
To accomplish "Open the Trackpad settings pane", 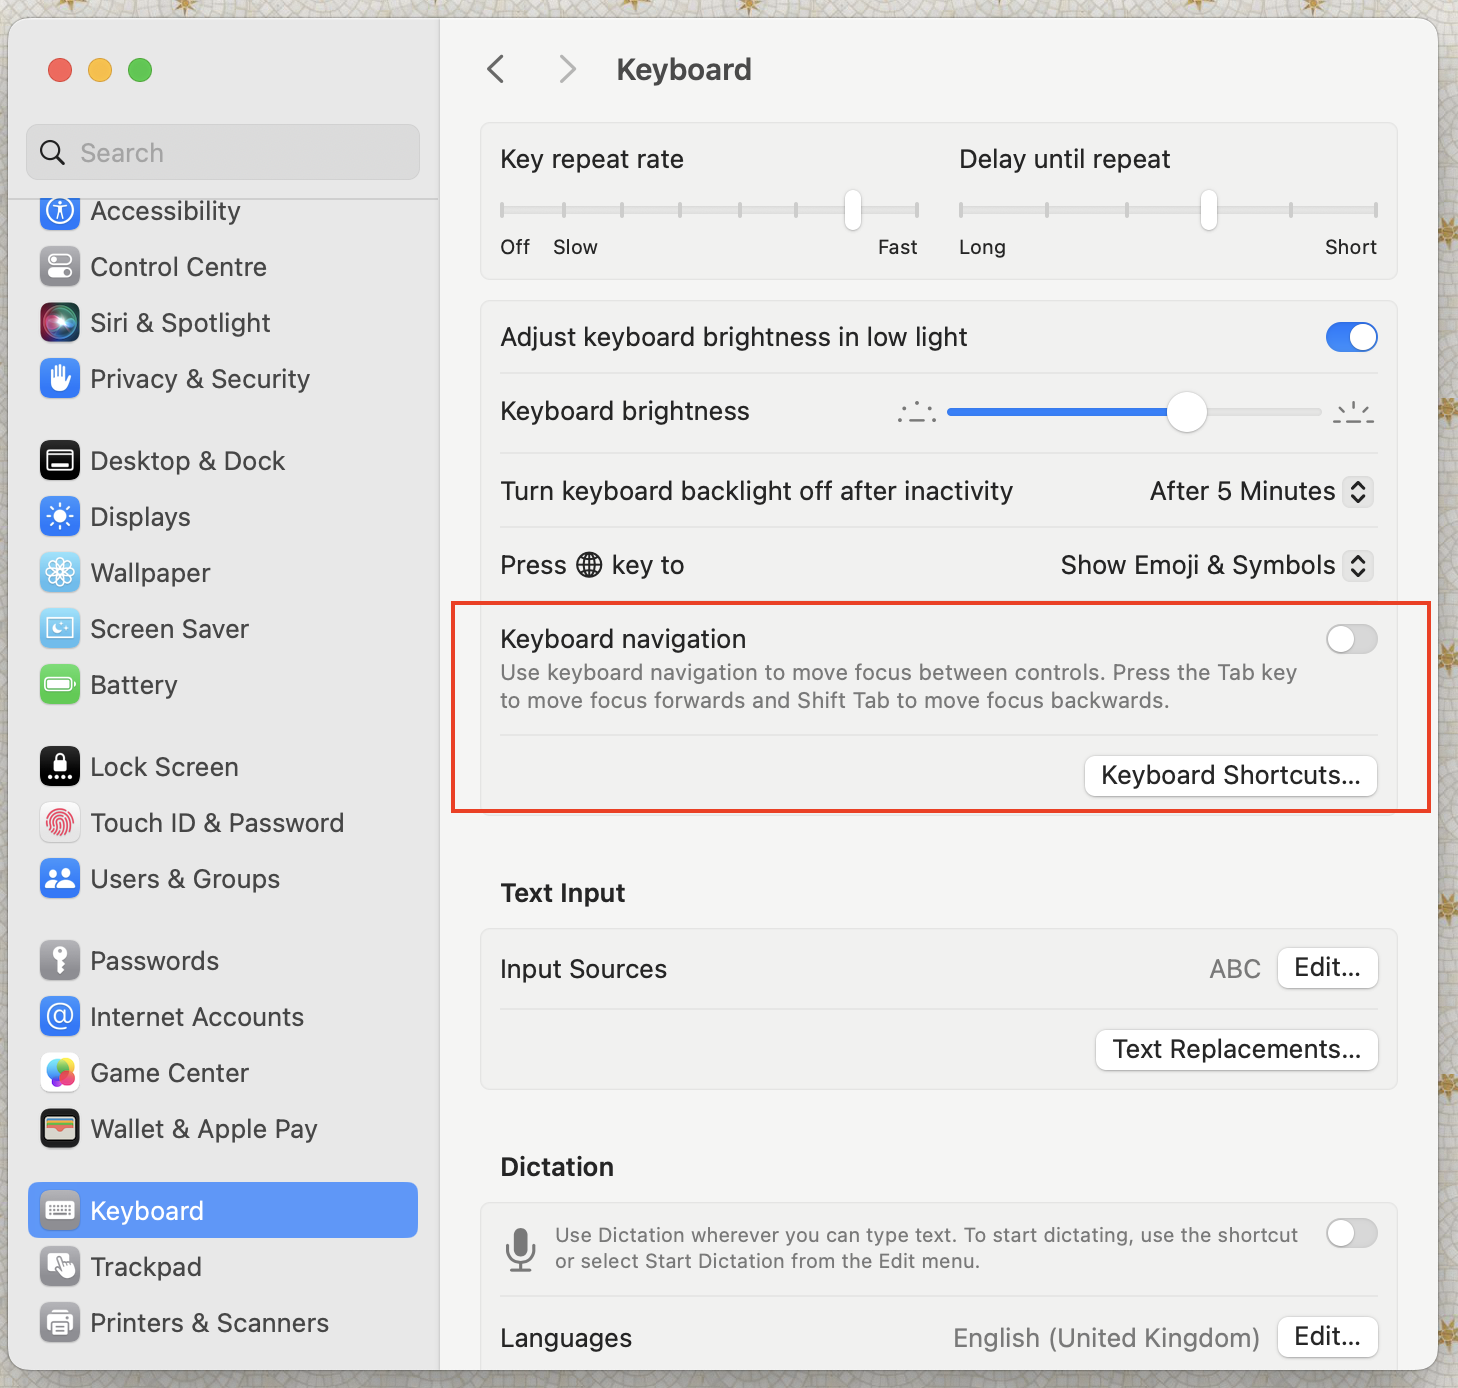I will coord(223,1267).
